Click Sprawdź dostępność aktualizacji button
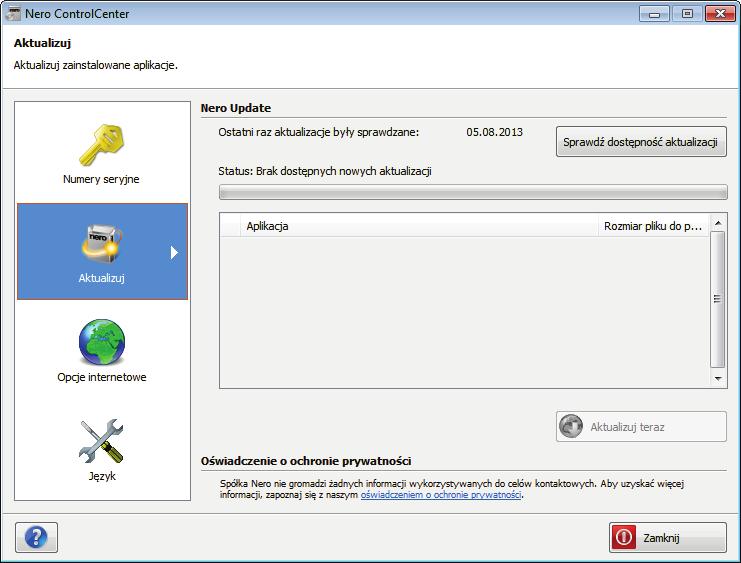Image resolution: width=741 pixels, height=563 pixels. pos(641,141)
